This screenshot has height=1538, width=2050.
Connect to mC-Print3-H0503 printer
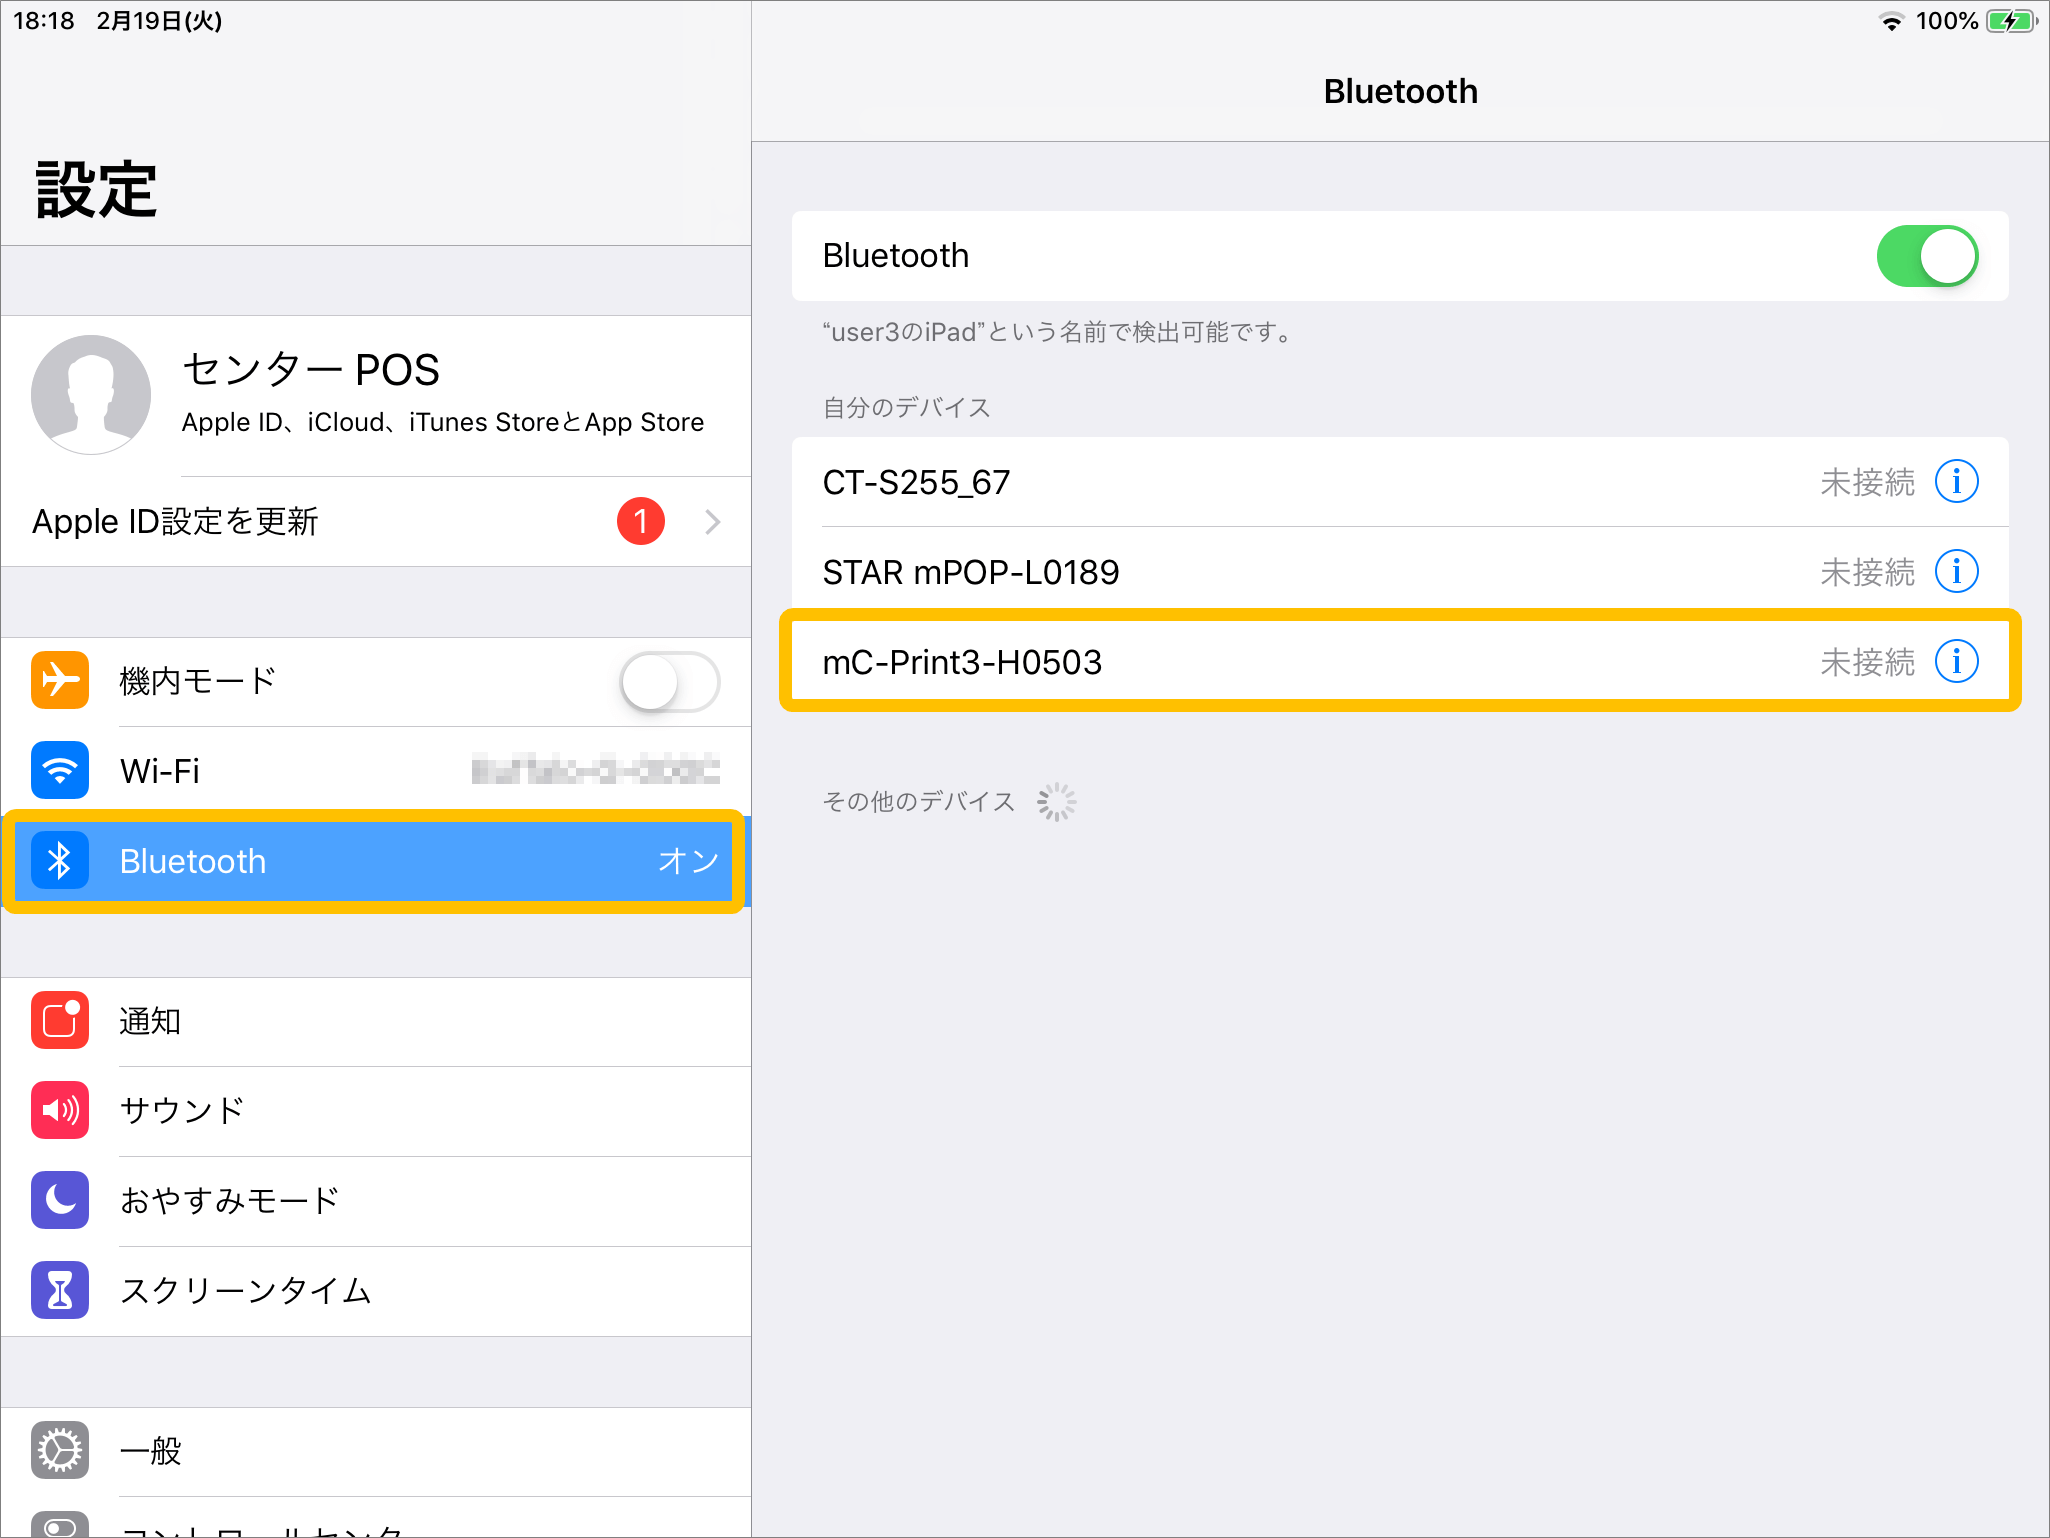pyautogui.click(x=1200, y=662)
